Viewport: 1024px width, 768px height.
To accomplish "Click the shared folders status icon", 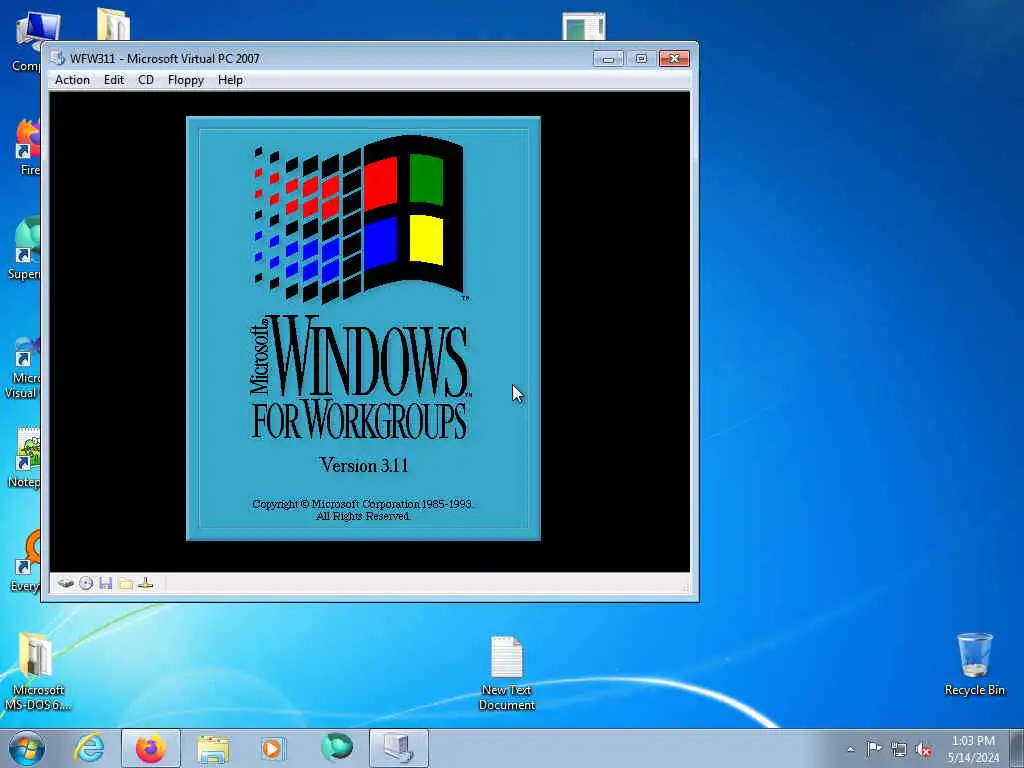I will [126, 583].
